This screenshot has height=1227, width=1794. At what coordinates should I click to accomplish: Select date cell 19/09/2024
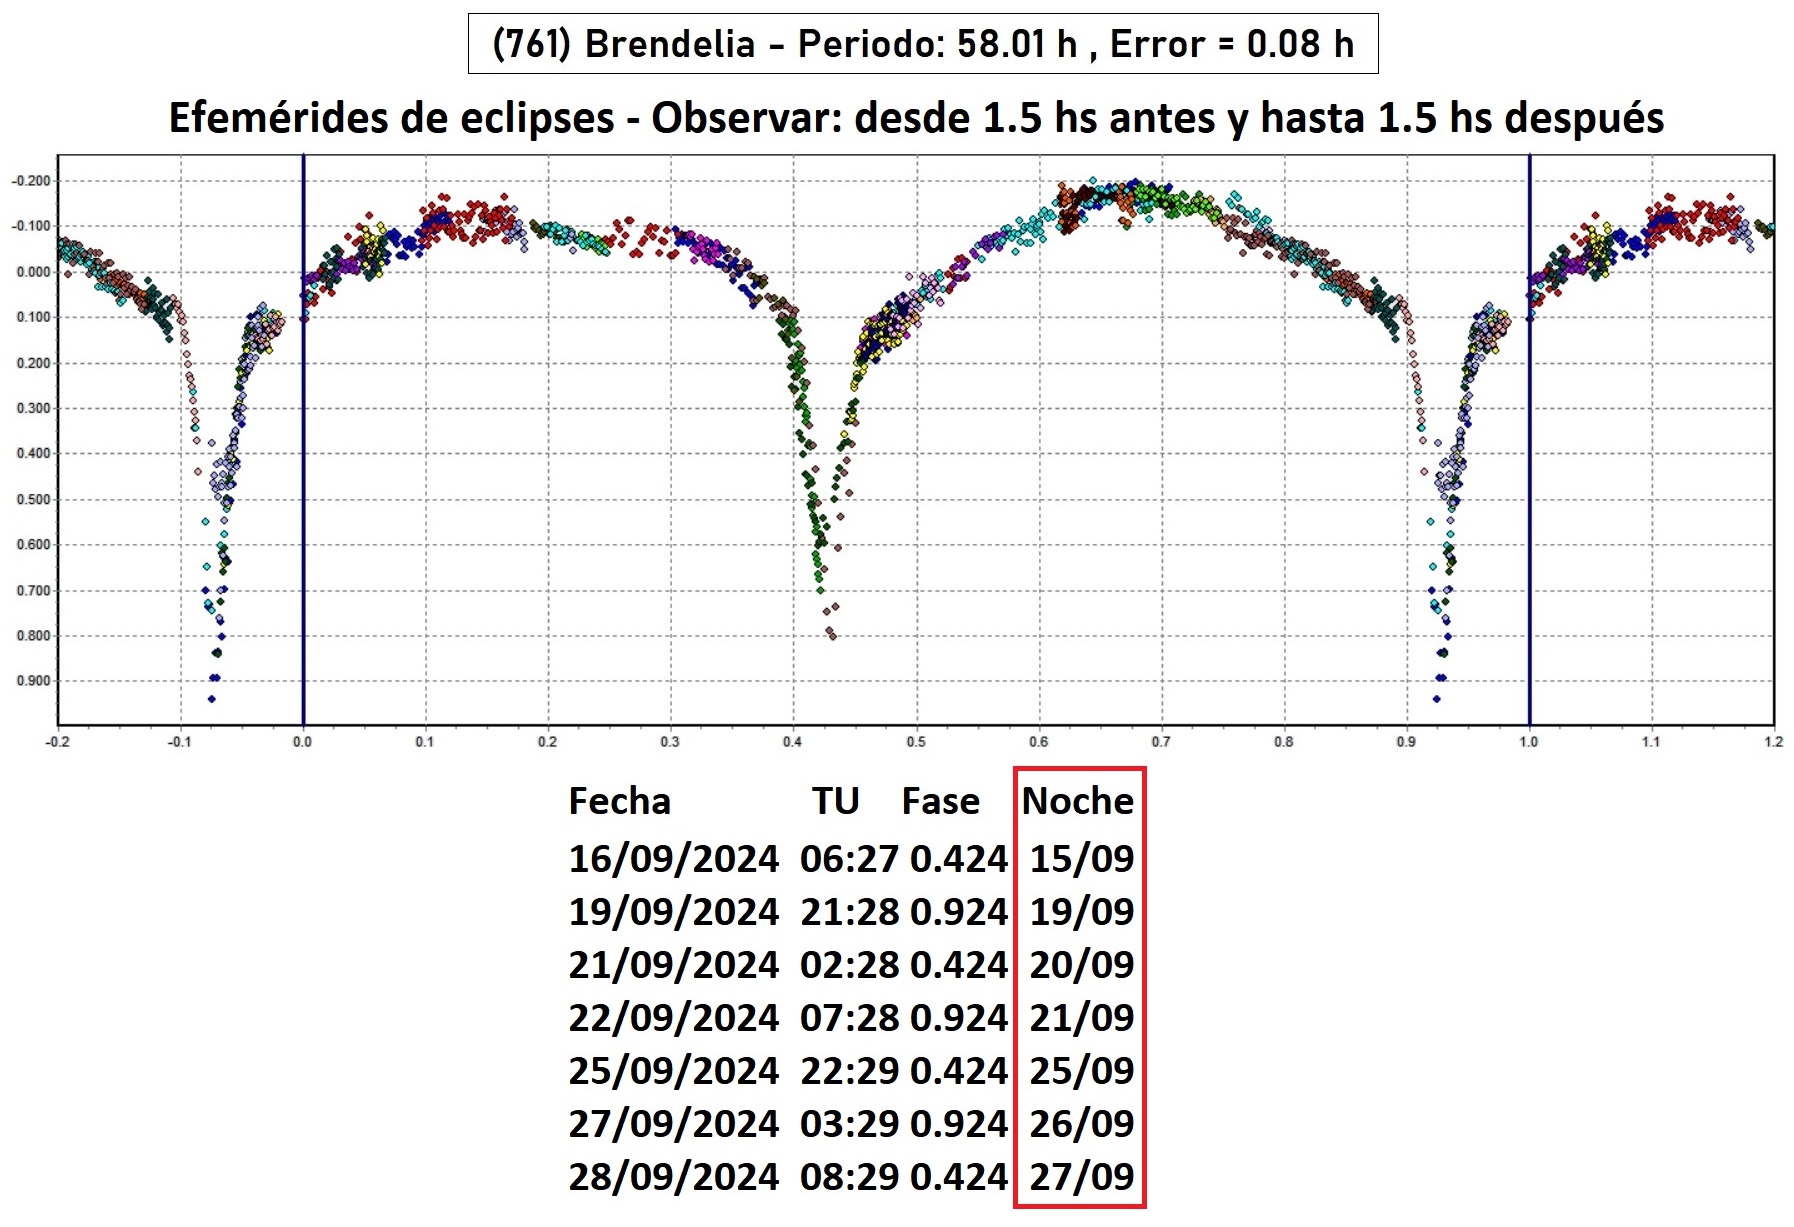click(674, 912)
